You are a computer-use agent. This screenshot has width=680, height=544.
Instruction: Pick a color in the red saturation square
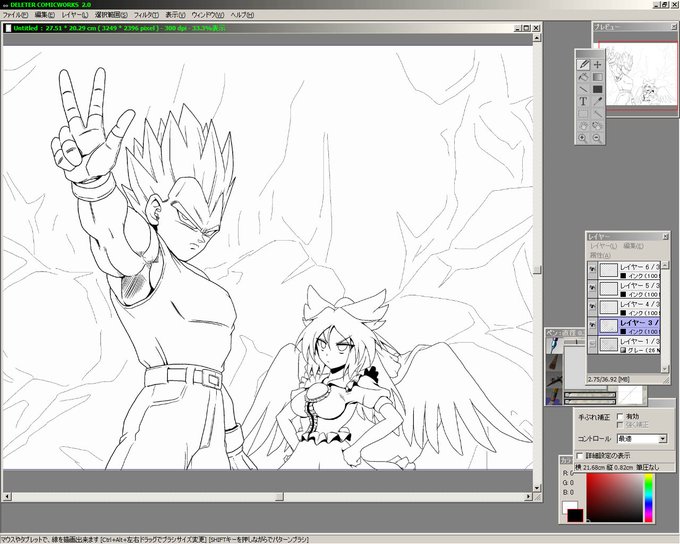614,498
